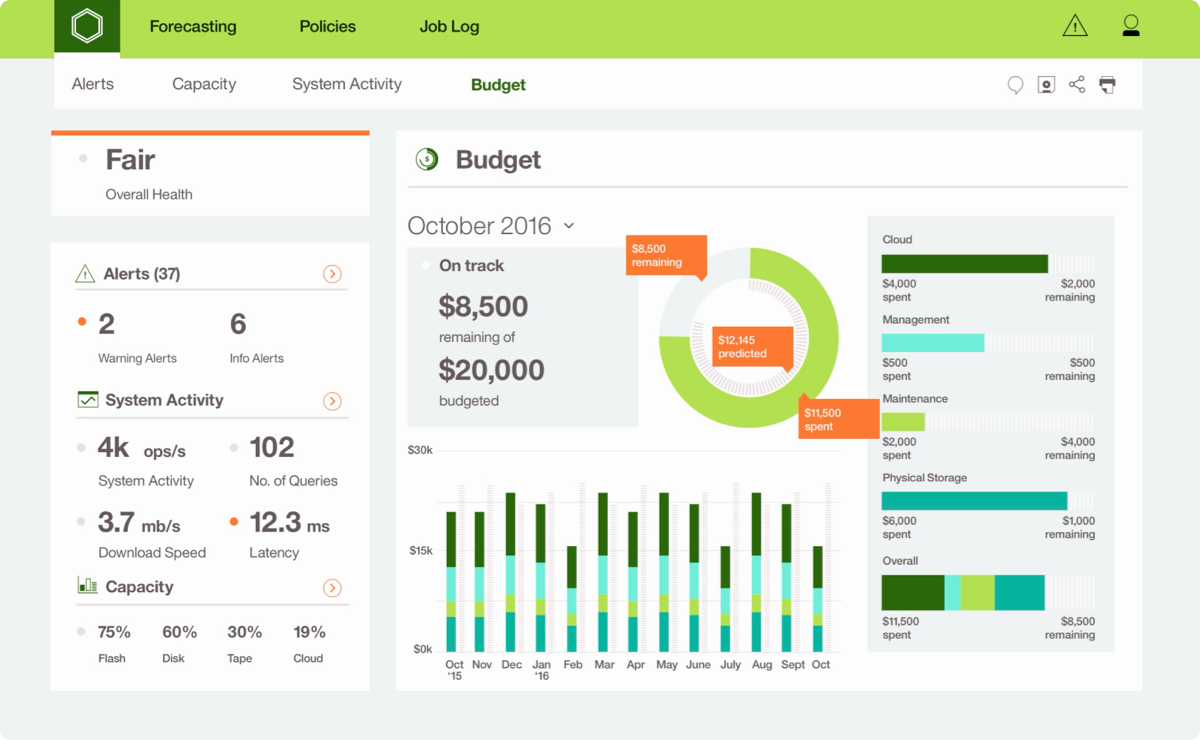Expand Alerts section with arrow button

coord(333,274)
